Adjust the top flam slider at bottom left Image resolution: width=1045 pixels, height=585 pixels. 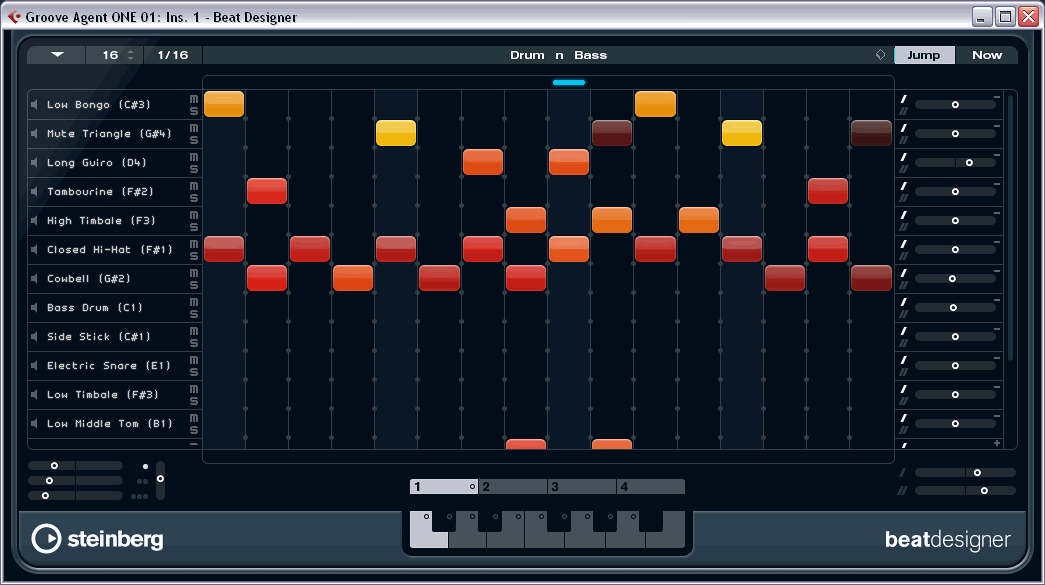(x=75, y=466)
